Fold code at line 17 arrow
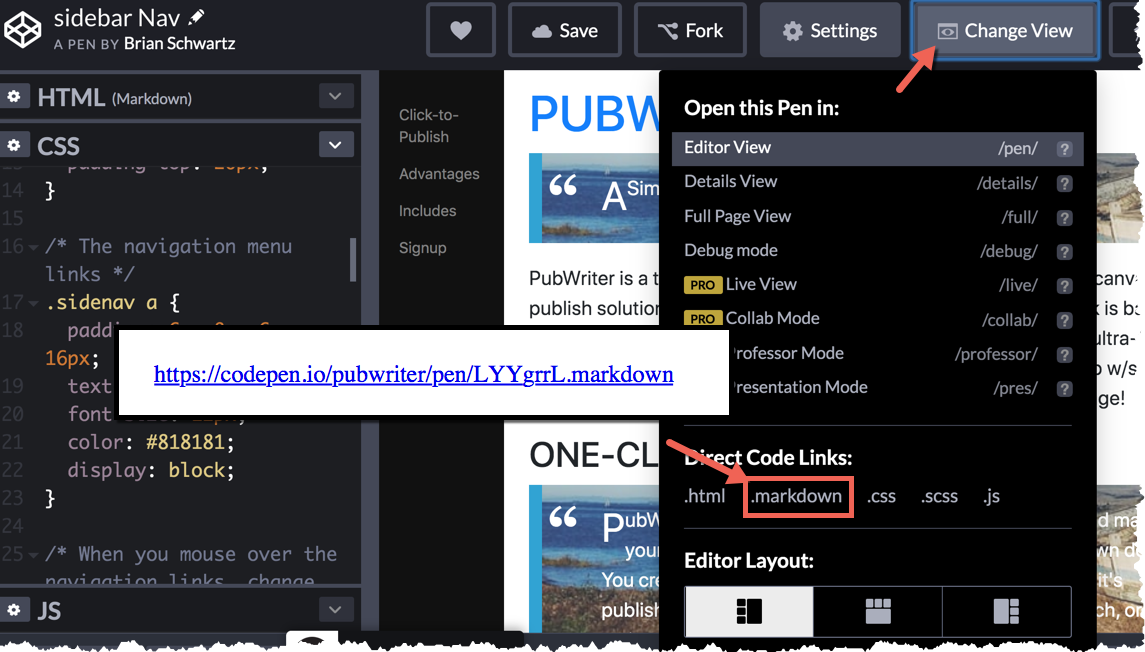Screen dimensions: 1145x652 (34, 303)
